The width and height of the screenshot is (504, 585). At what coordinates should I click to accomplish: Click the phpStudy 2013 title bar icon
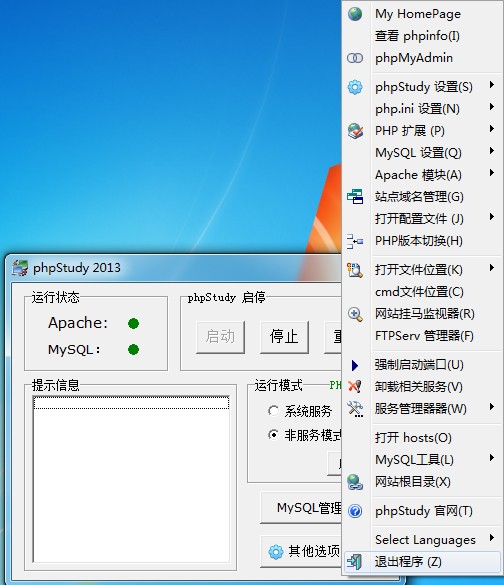[x=20, y=268]
